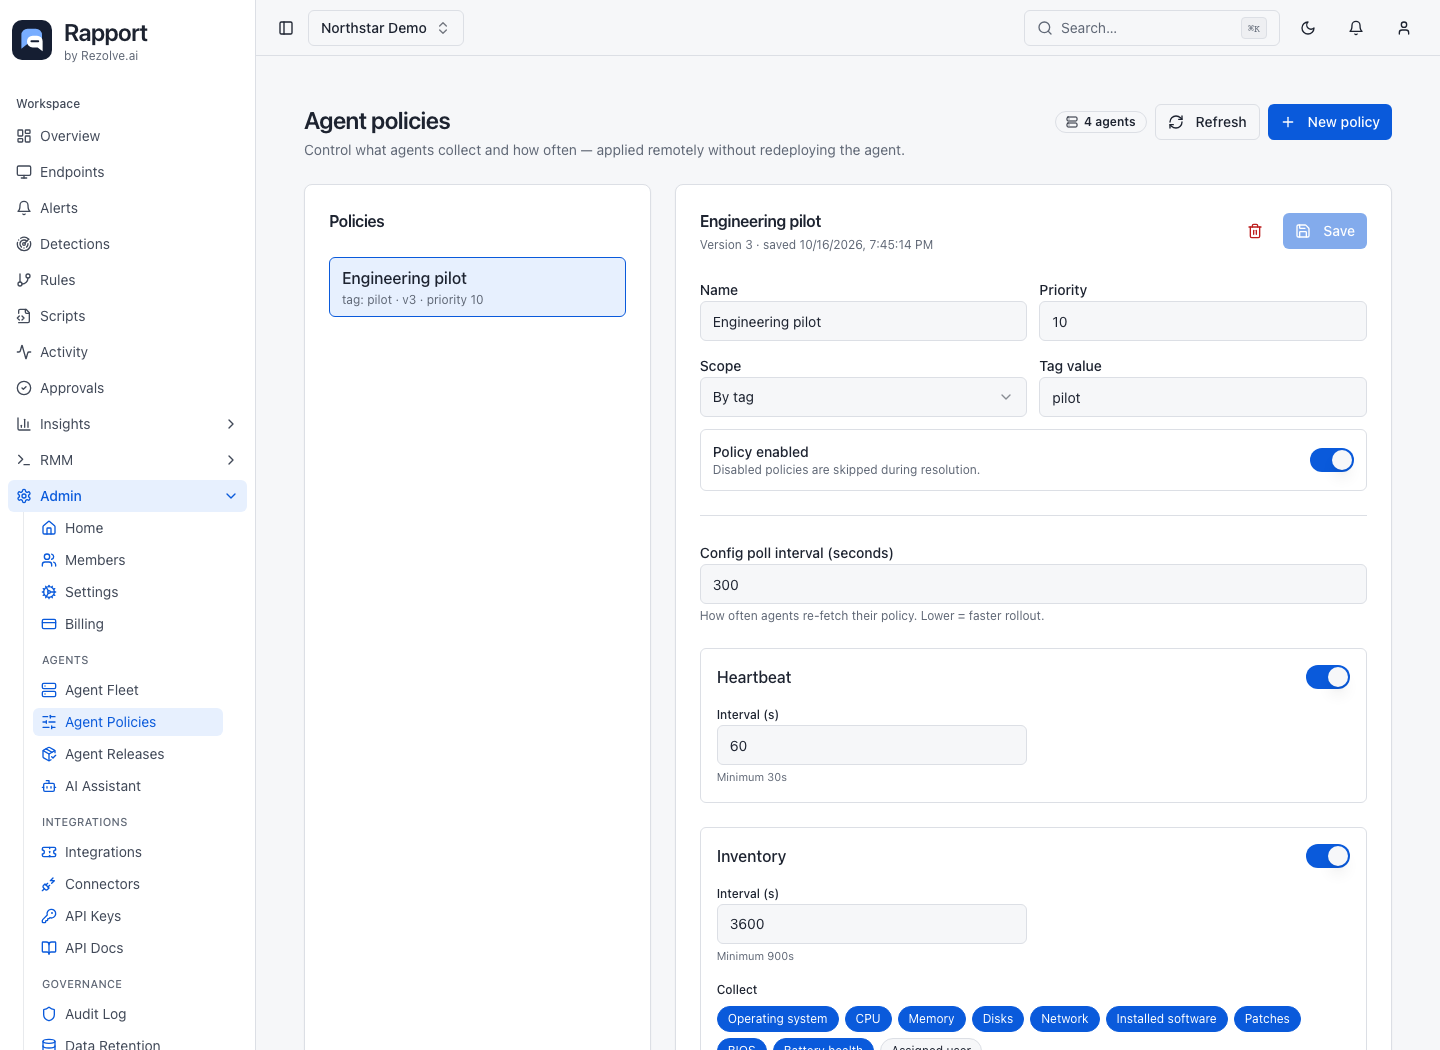Click the Approvals checkmark icon
1440x1050 pixels.
(x=24, y=388)
